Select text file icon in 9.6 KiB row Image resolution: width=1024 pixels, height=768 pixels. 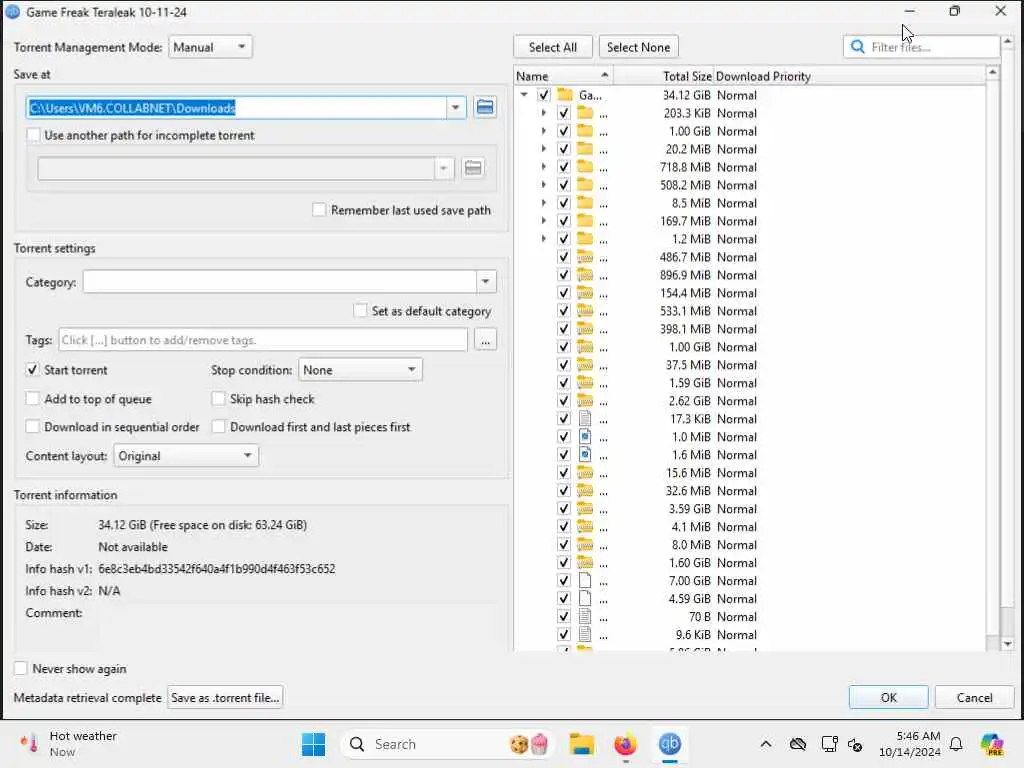585,634
